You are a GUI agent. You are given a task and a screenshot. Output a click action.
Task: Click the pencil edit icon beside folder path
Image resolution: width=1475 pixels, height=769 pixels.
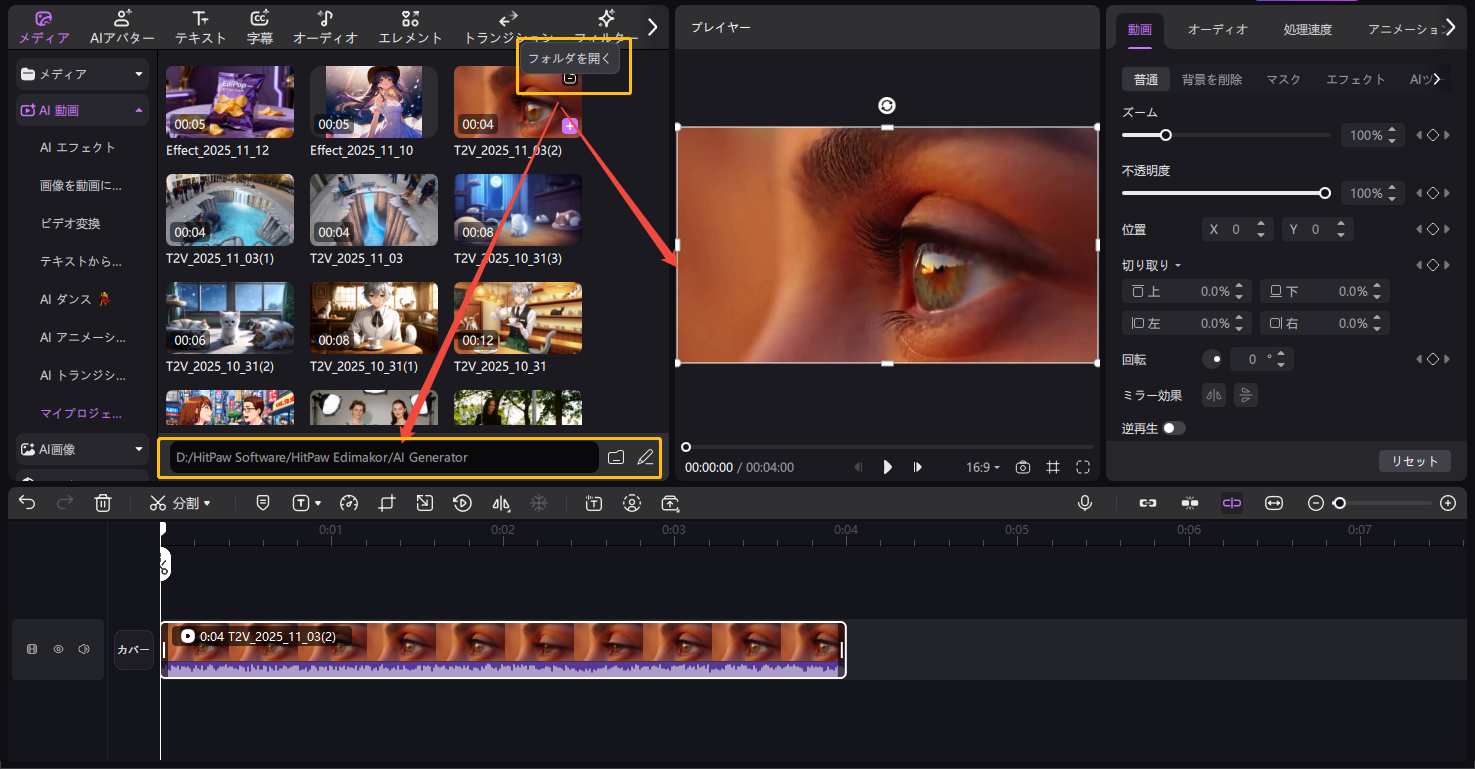[645, 458]
